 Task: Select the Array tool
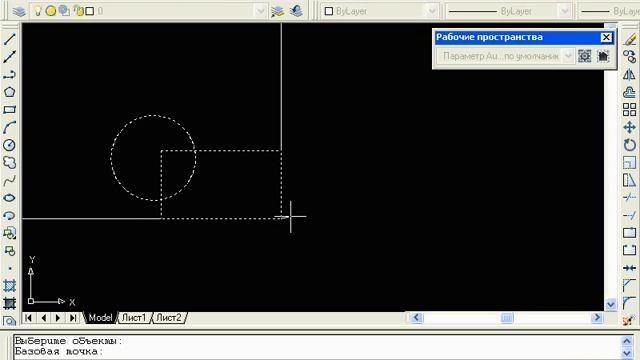[629, 109]
